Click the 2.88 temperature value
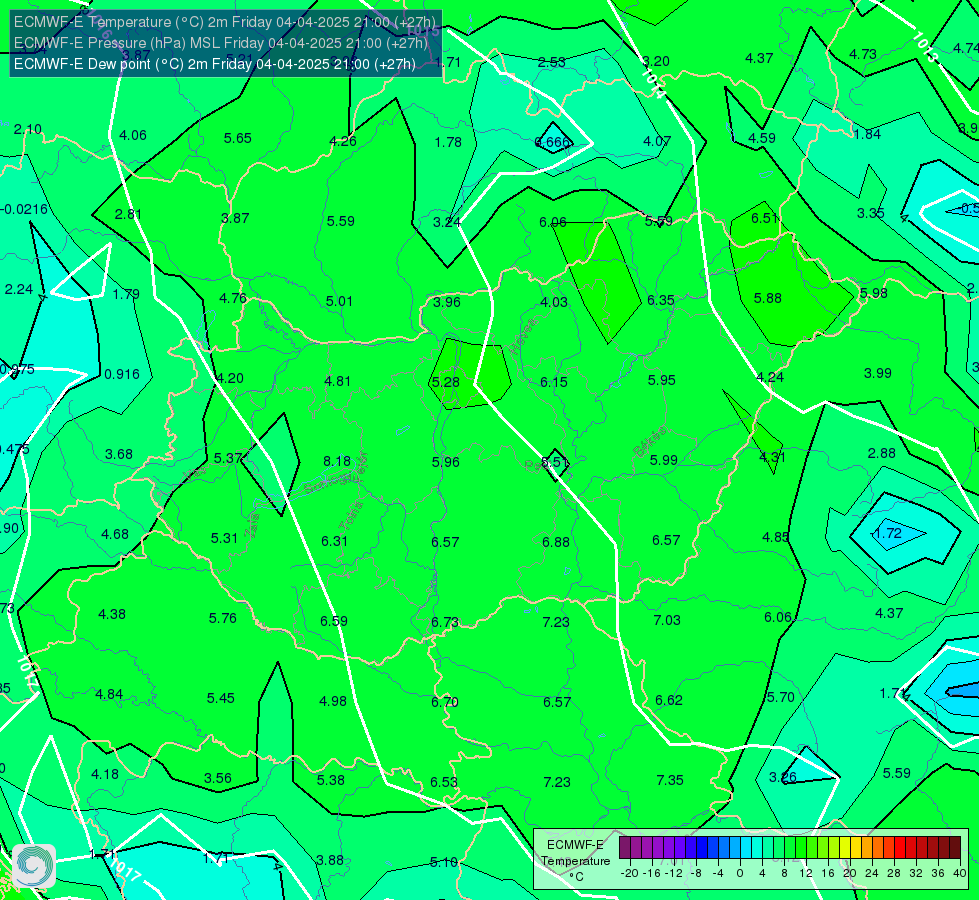Image resolution: width=979 pixels, height=900 pixels. pyautogui.click(x=882, y=453)
